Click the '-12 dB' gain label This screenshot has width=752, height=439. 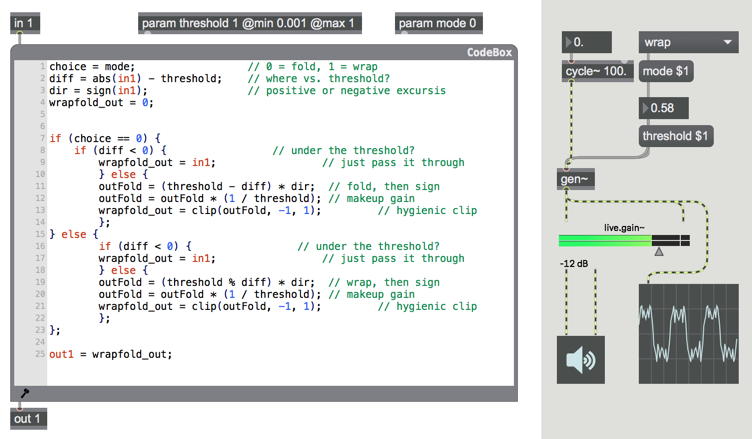574,264
